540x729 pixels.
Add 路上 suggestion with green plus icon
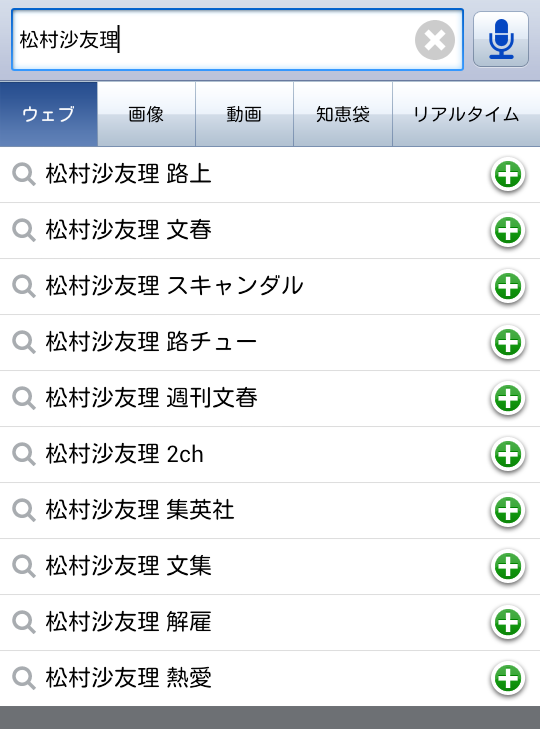[x=508, y=175]
